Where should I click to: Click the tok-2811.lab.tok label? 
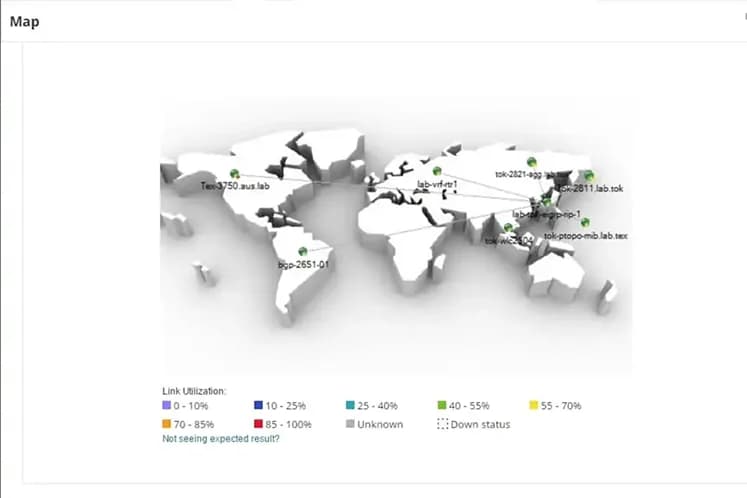click(x=591, y=188)
